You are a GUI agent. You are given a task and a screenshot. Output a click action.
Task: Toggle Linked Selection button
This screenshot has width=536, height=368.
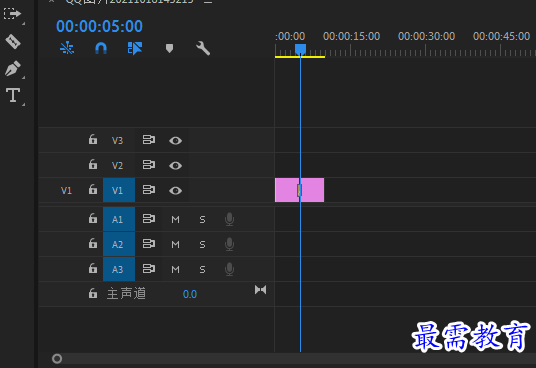pyautogui.click(x=135, y=48)
